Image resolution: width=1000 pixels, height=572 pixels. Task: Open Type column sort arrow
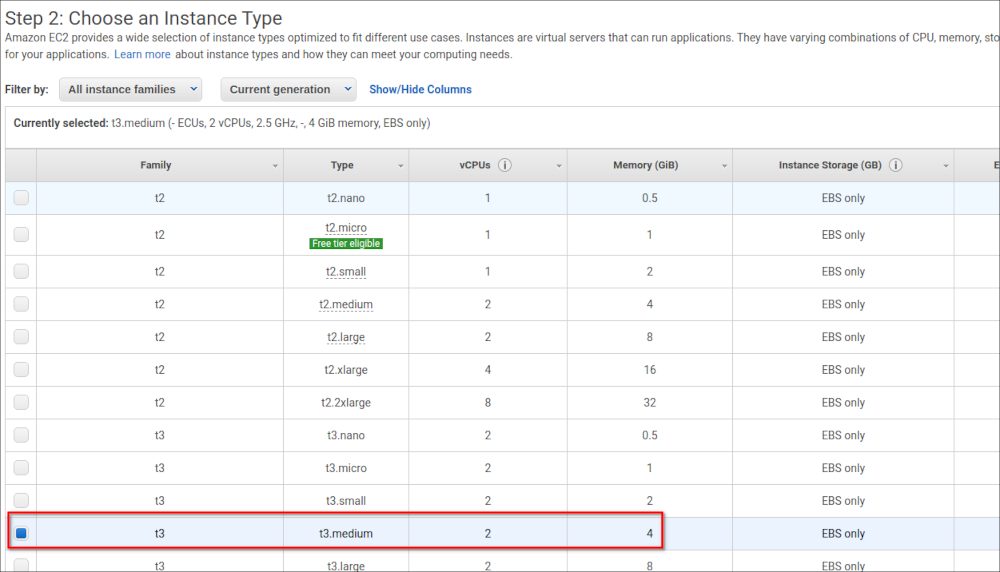pos(401,166)
